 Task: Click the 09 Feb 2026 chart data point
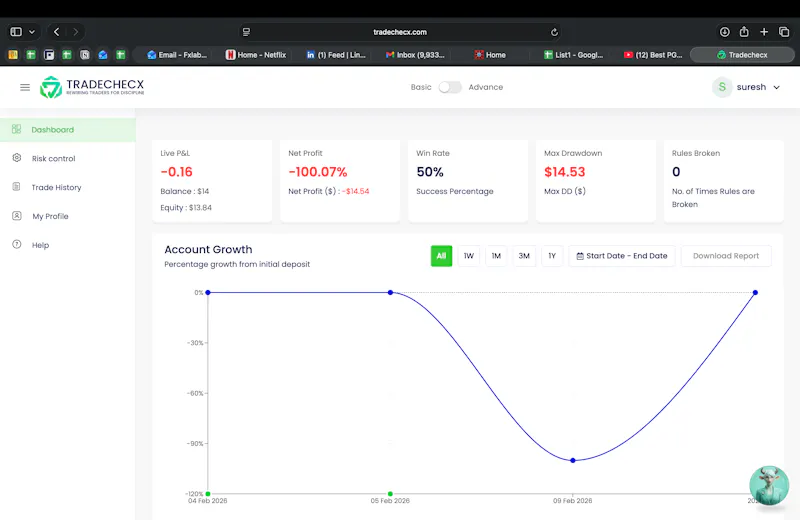[573, 460]
